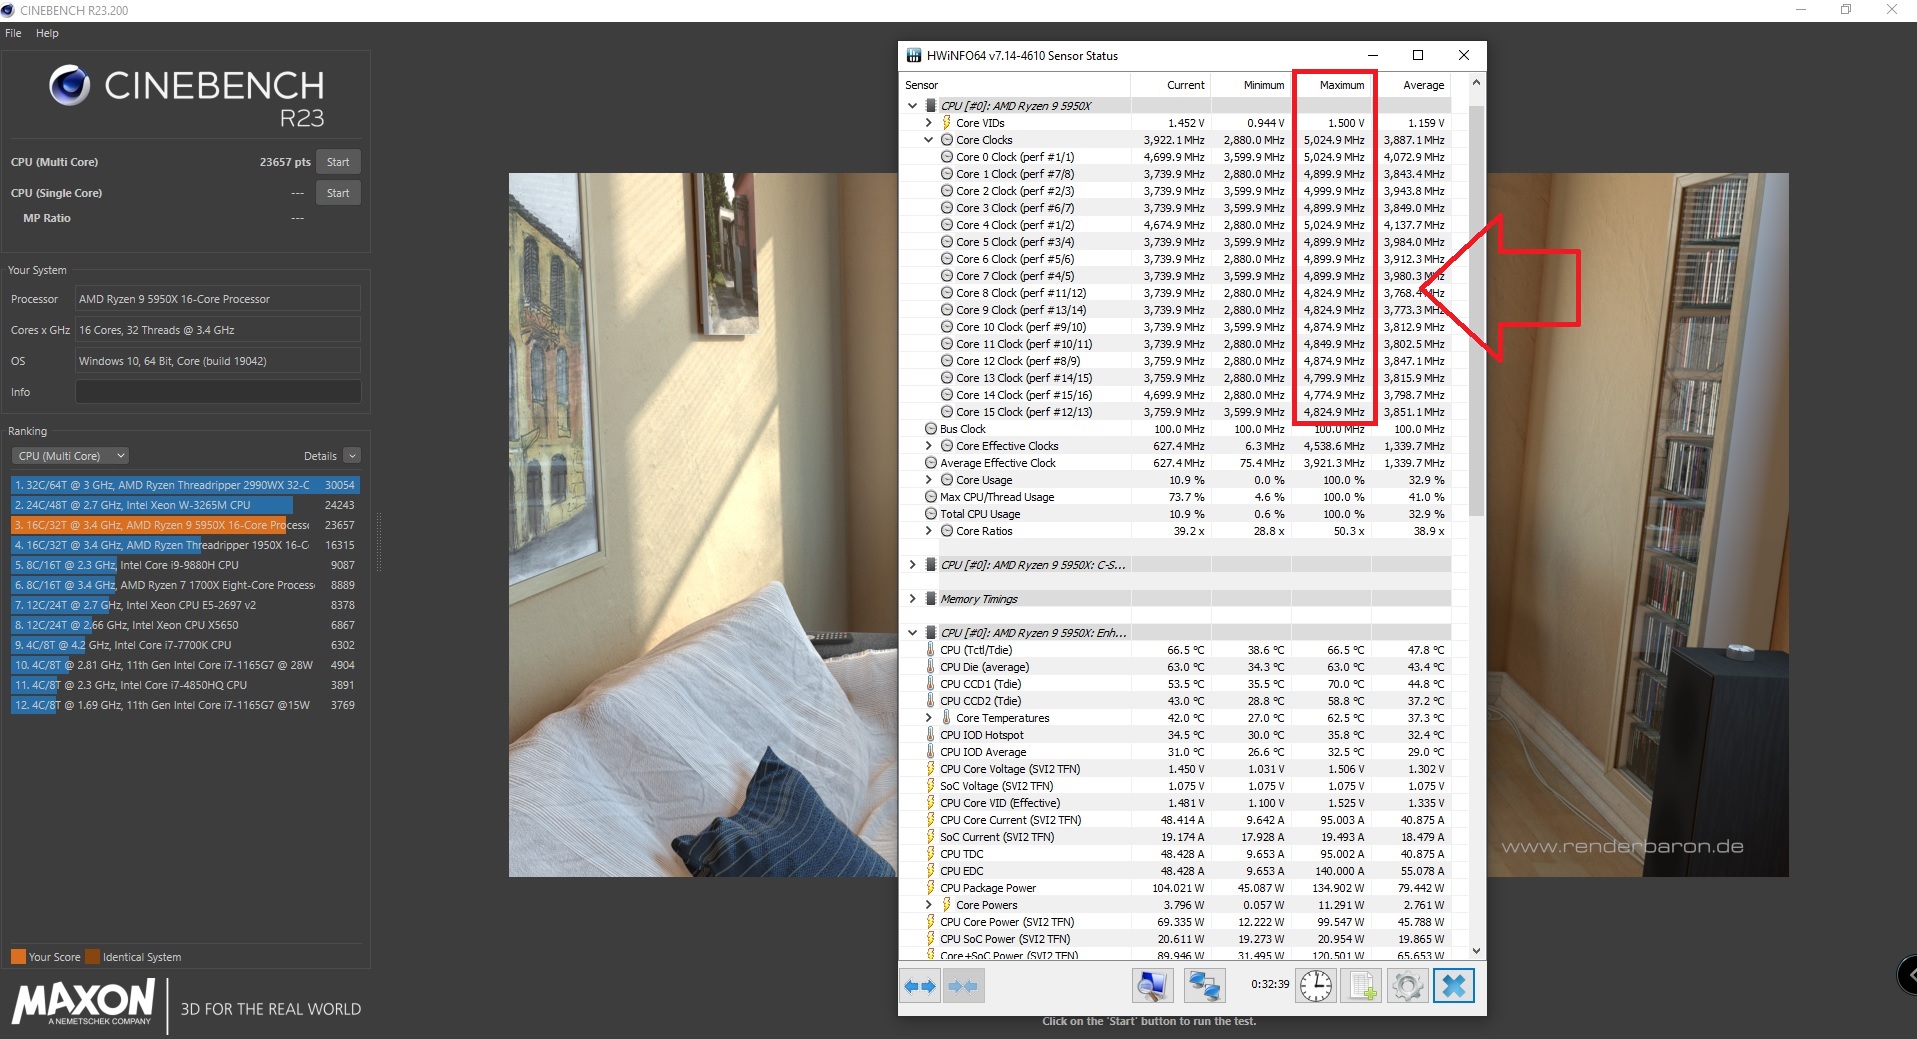
Task: Select the CPU Core Current (SVI2 TFN) row
Action: tap(1176, 820)
